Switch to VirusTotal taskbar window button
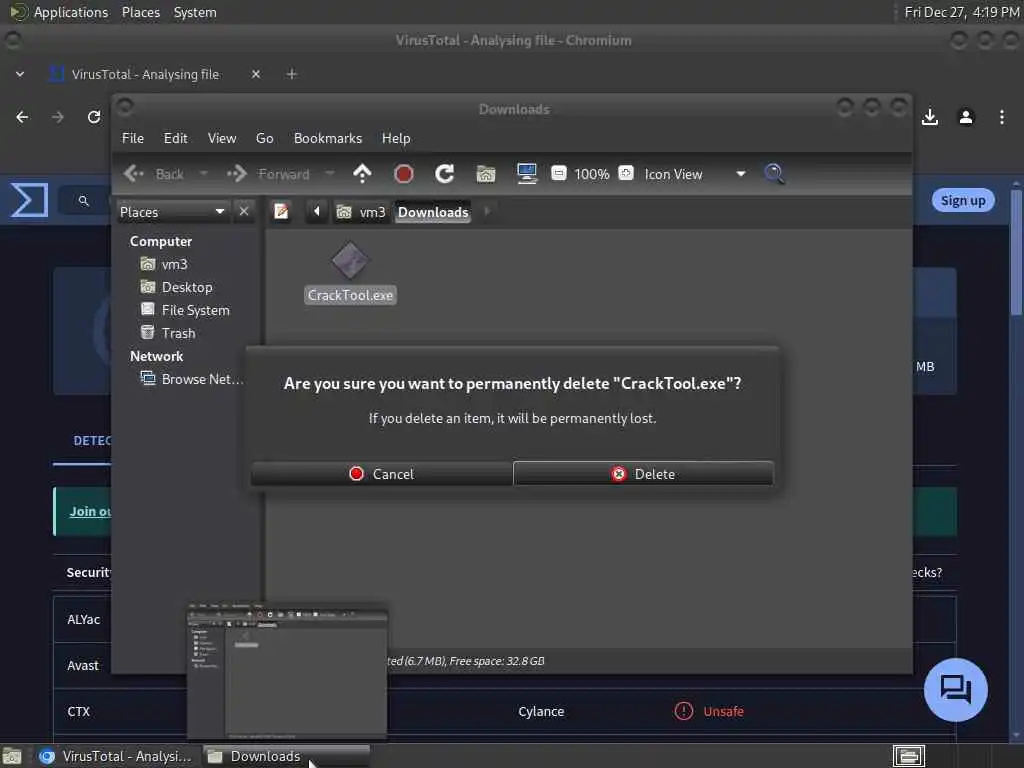This screenshot has height=768, width=1024. tap(116, 756)
